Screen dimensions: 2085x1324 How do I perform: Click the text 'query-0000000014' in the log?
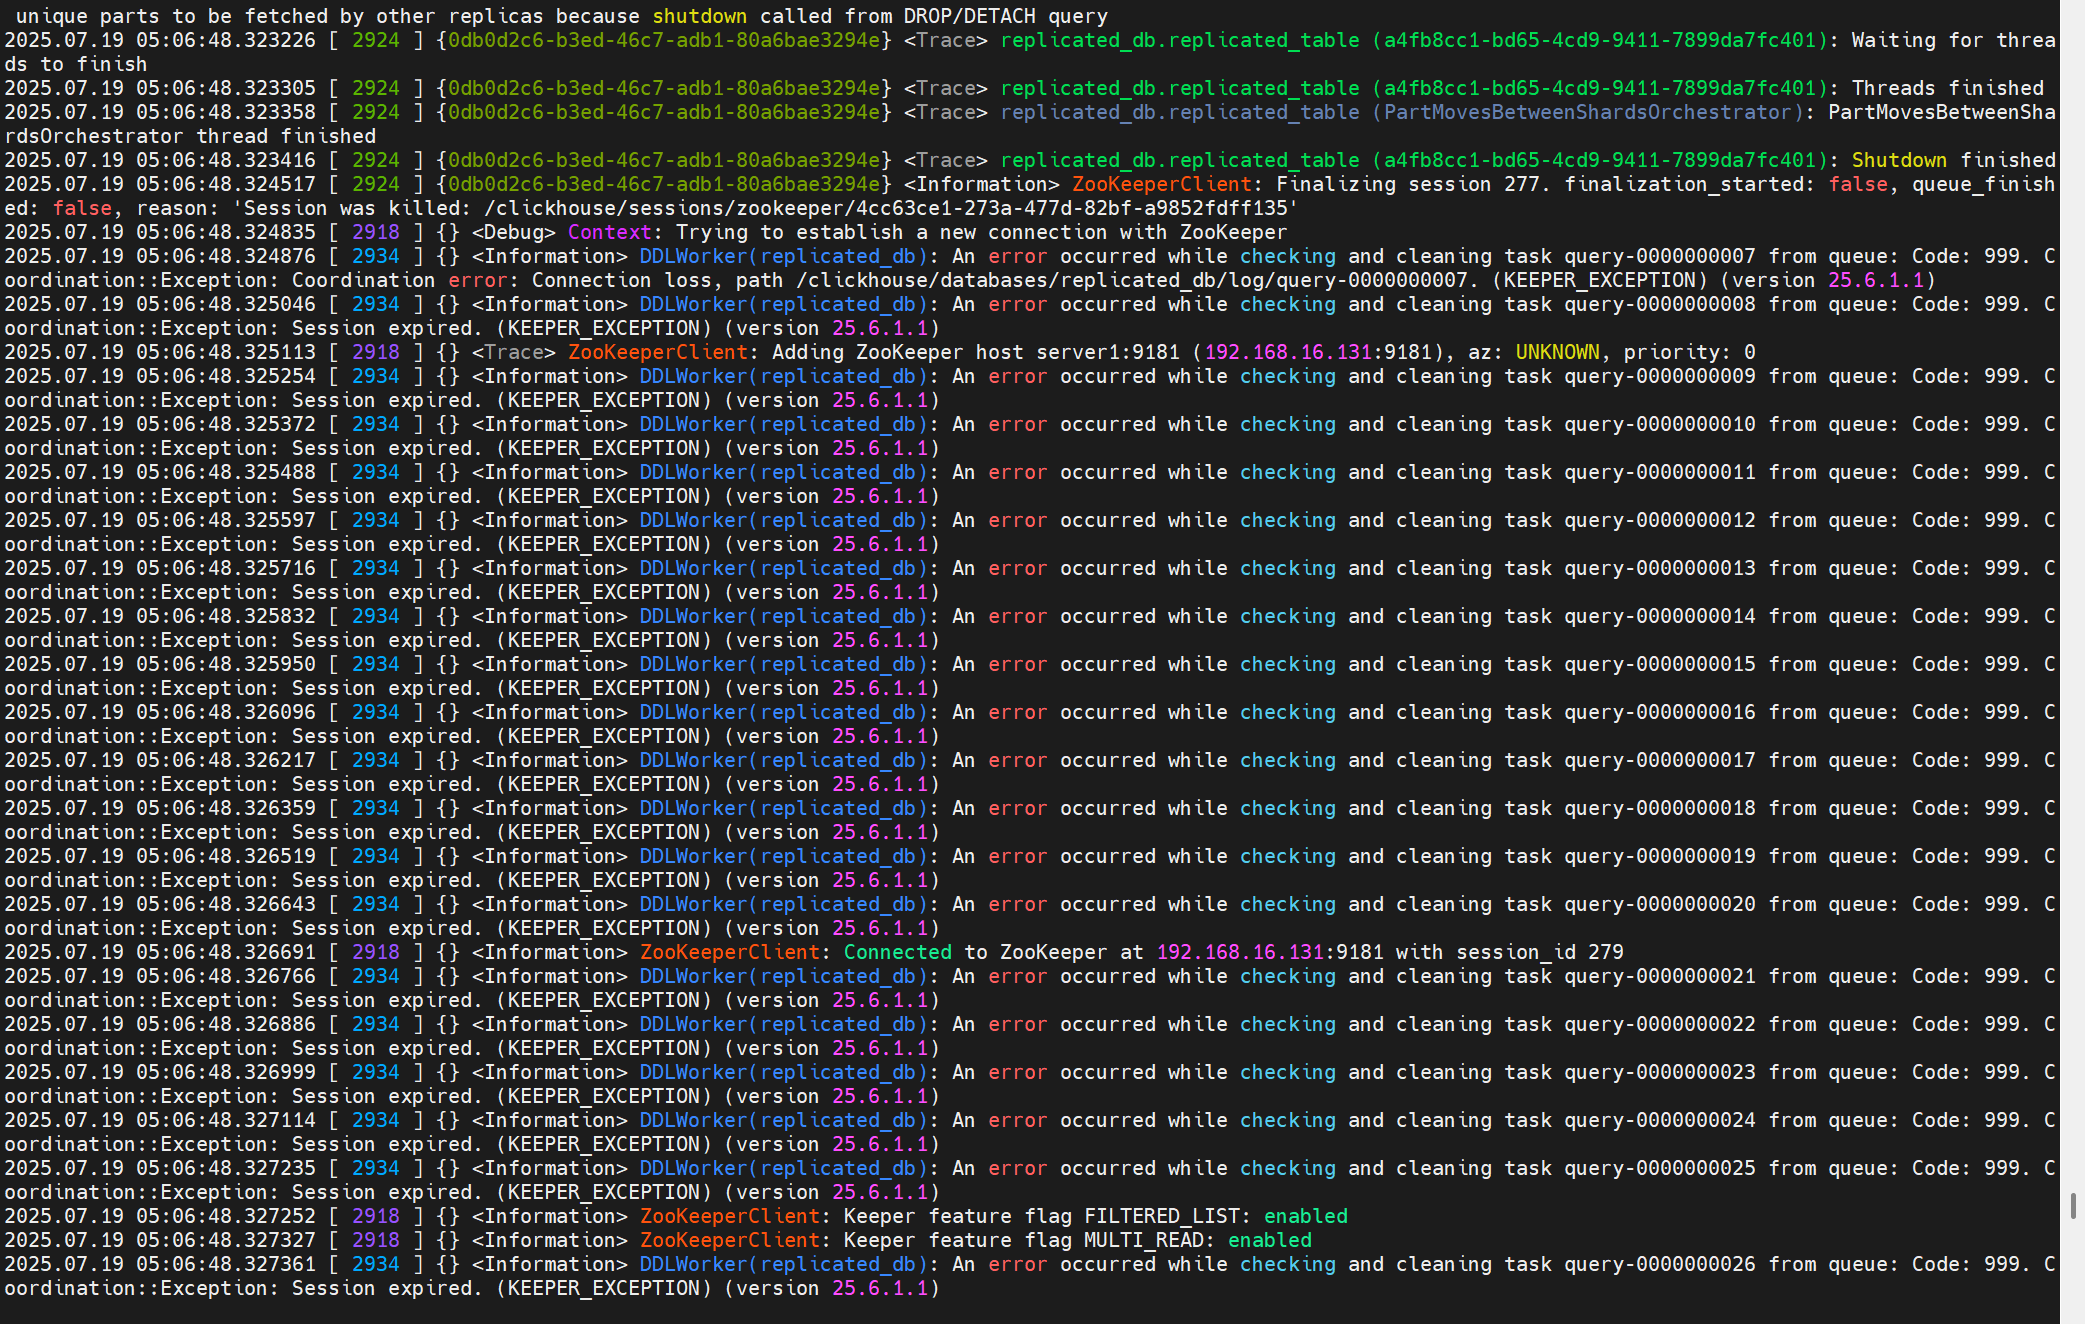[x=1660, y=616]
